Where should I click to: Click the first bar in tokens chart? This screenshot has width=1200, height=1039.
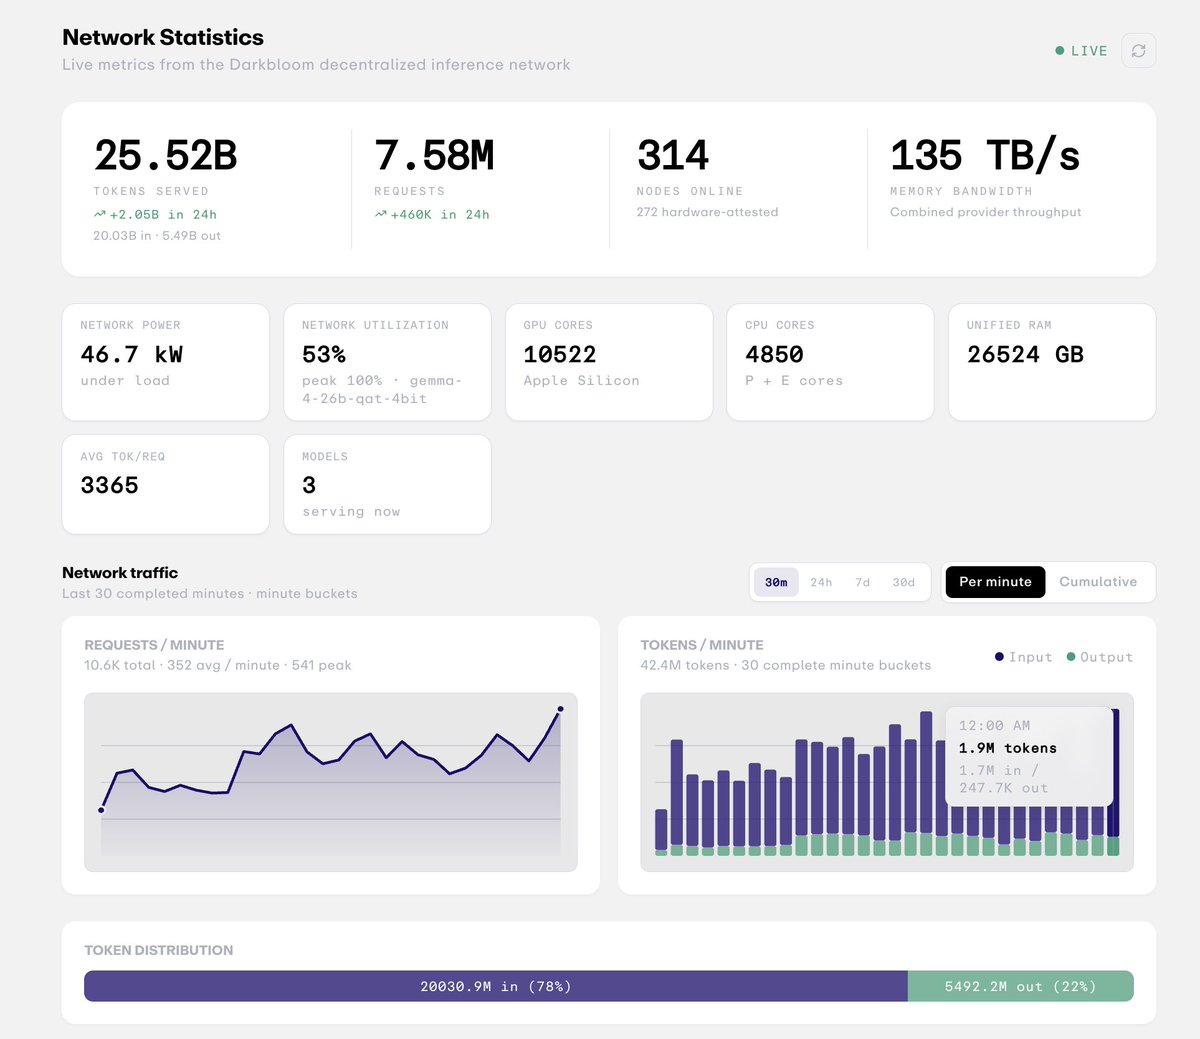(661, 832)
